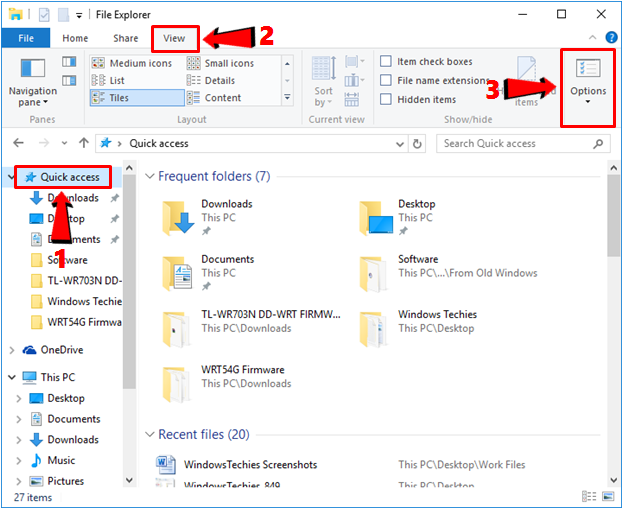
Task: Enable File name extensions
Action: pyautogui.click(x=386, y=80)
